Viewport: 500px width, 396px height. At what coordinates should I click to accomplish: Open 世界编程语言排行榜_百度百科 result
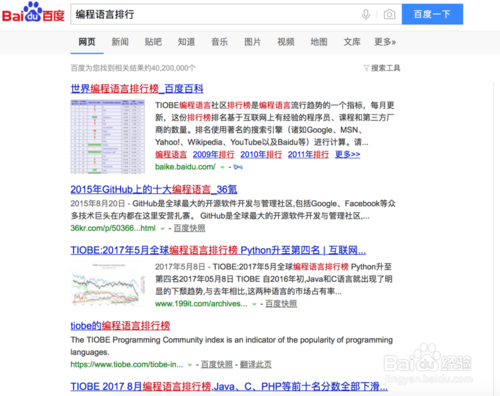pos(137,89)
